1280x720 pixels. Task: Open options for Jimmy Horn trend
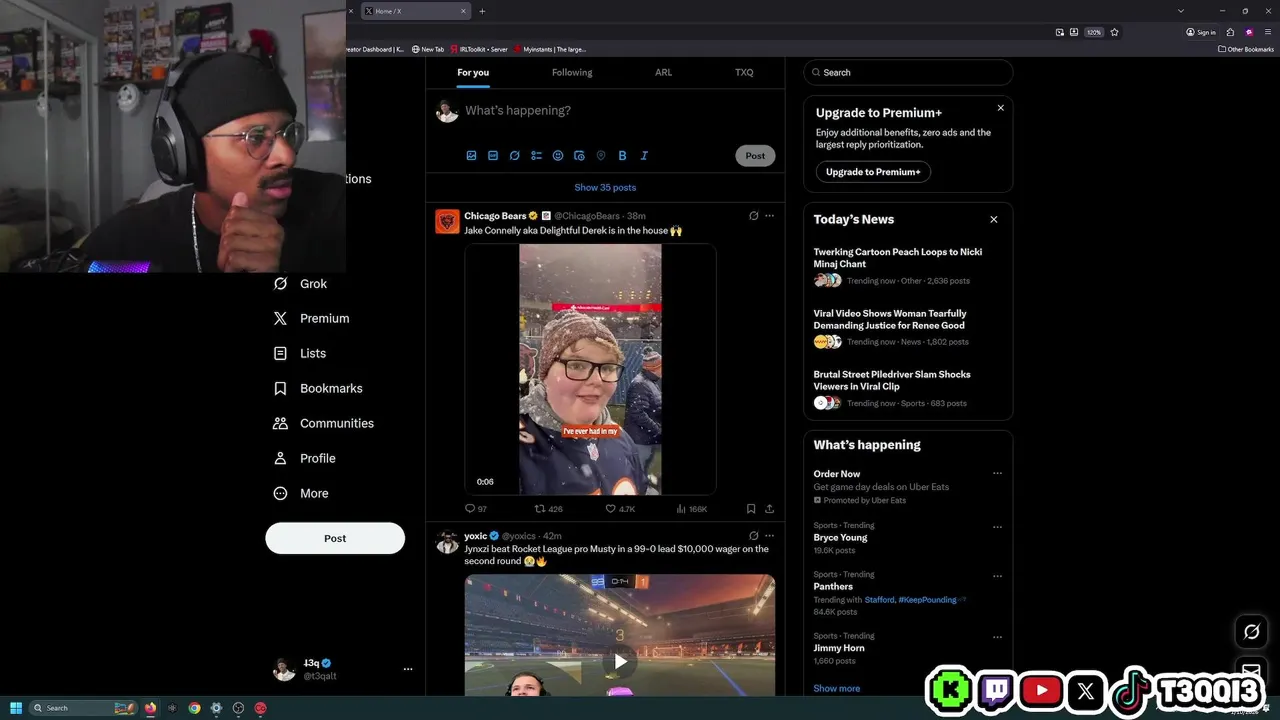point(997,637)
